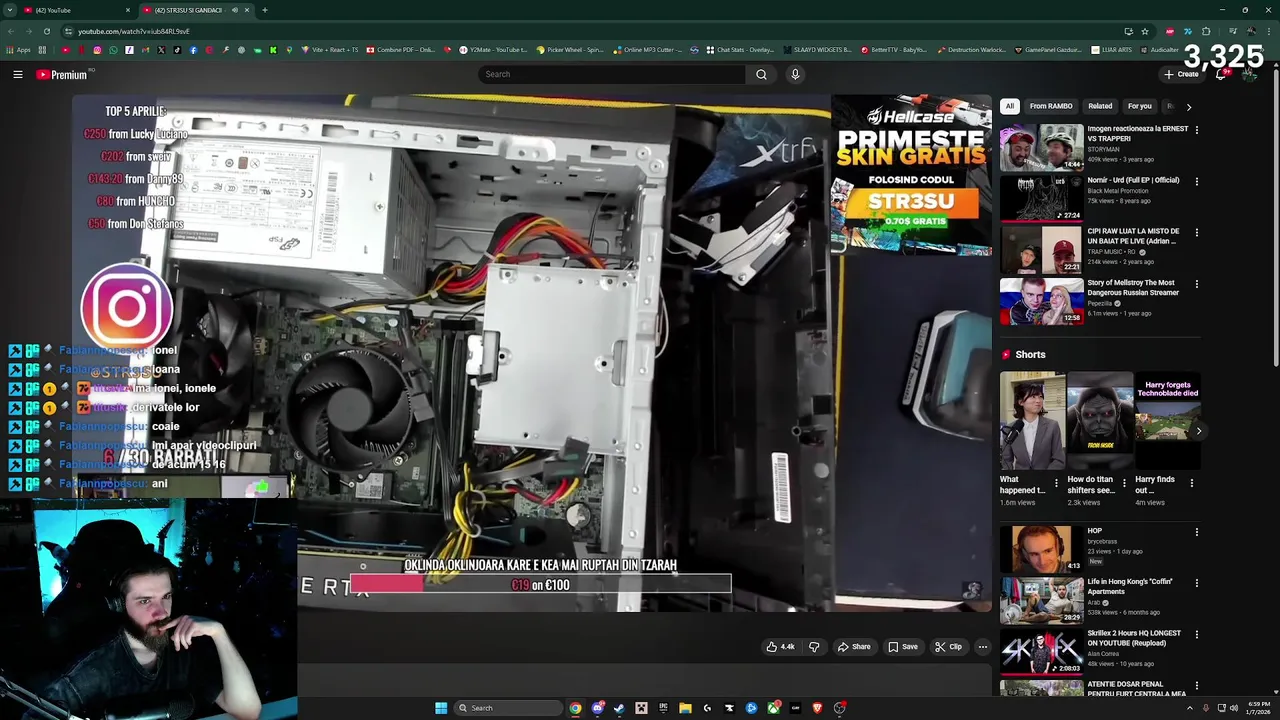Open the Share dialog
This screenshot has height=720, width=1280.
click(854, 647)
